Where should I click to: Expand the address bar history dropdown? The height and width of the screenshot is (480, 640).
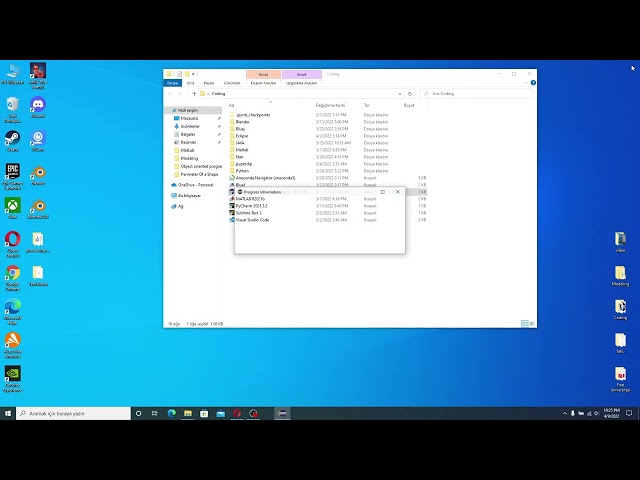400,94
